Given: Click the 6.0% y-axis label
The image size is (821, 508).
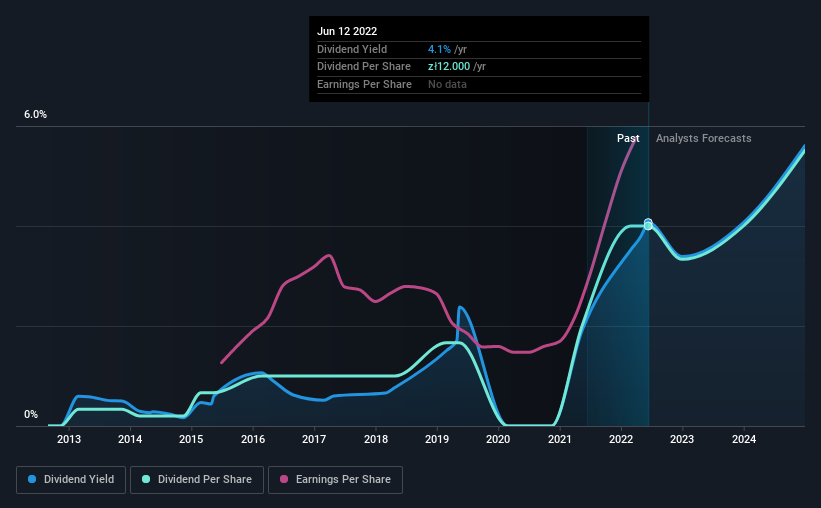Looking at the screenshot, I should 35,114.
